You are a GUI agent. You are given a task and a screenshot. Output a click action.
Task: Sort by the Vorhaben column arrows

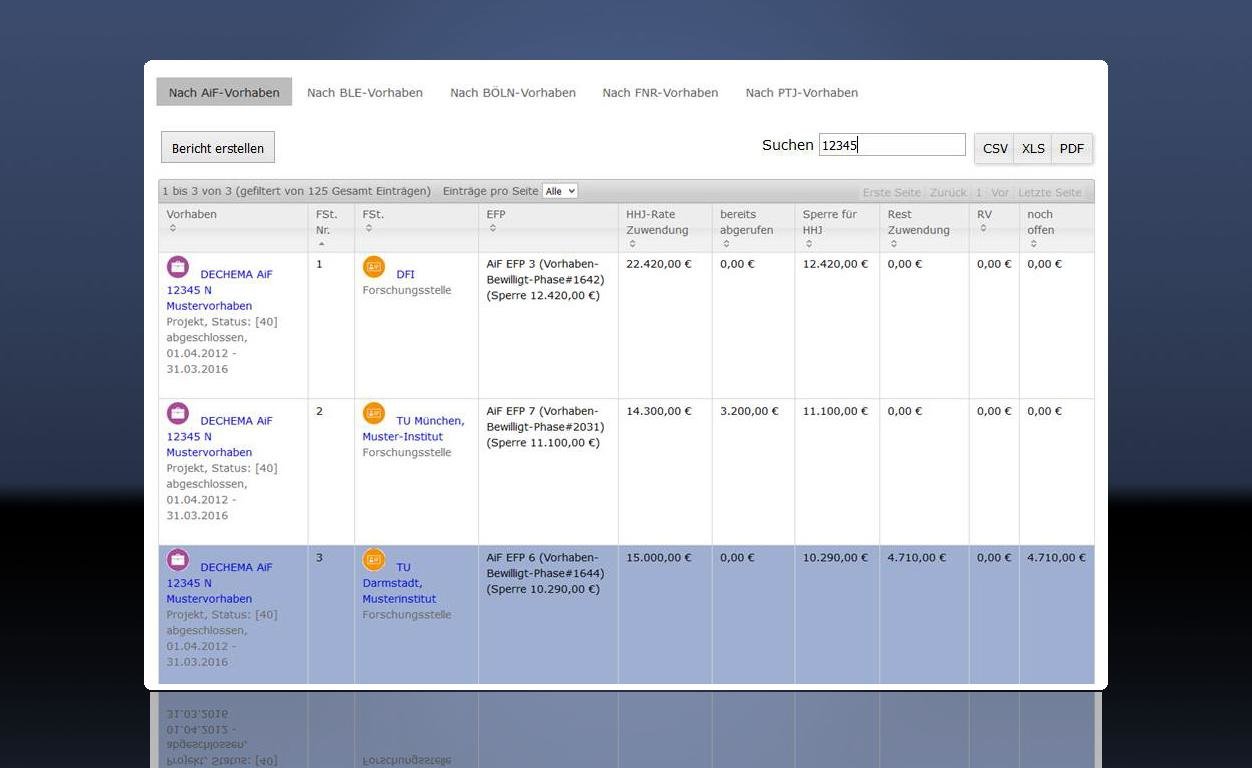[173, 229]
